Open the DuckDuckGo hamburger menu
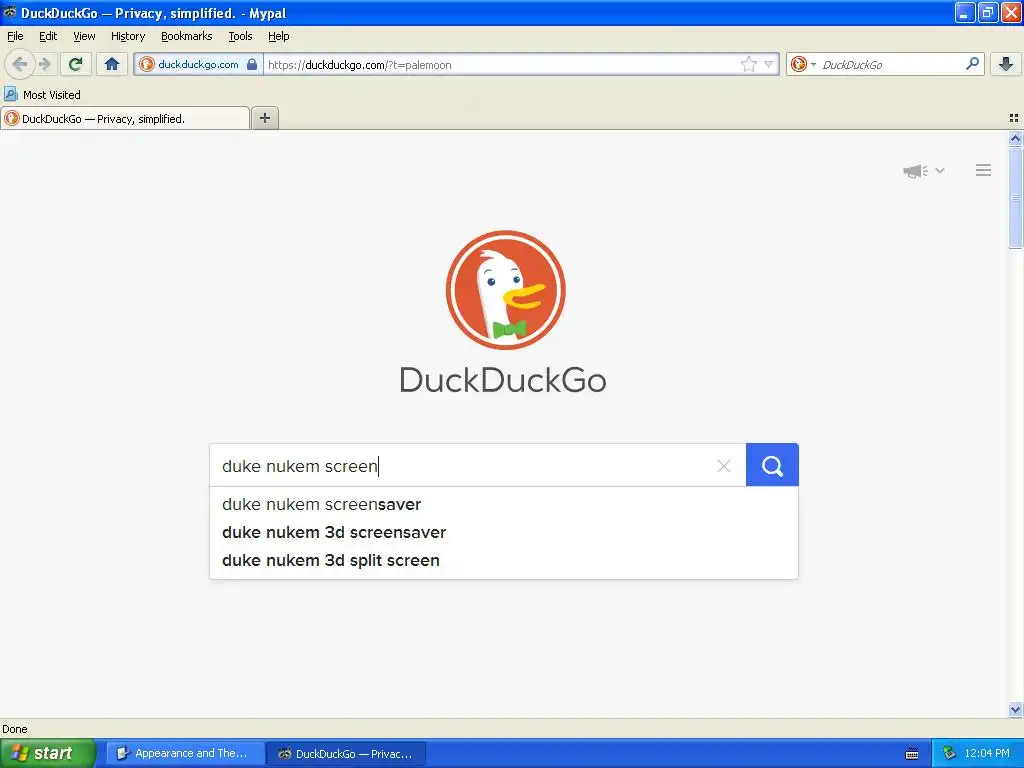This screenshot has width=1024, height=768. (984, 170)
